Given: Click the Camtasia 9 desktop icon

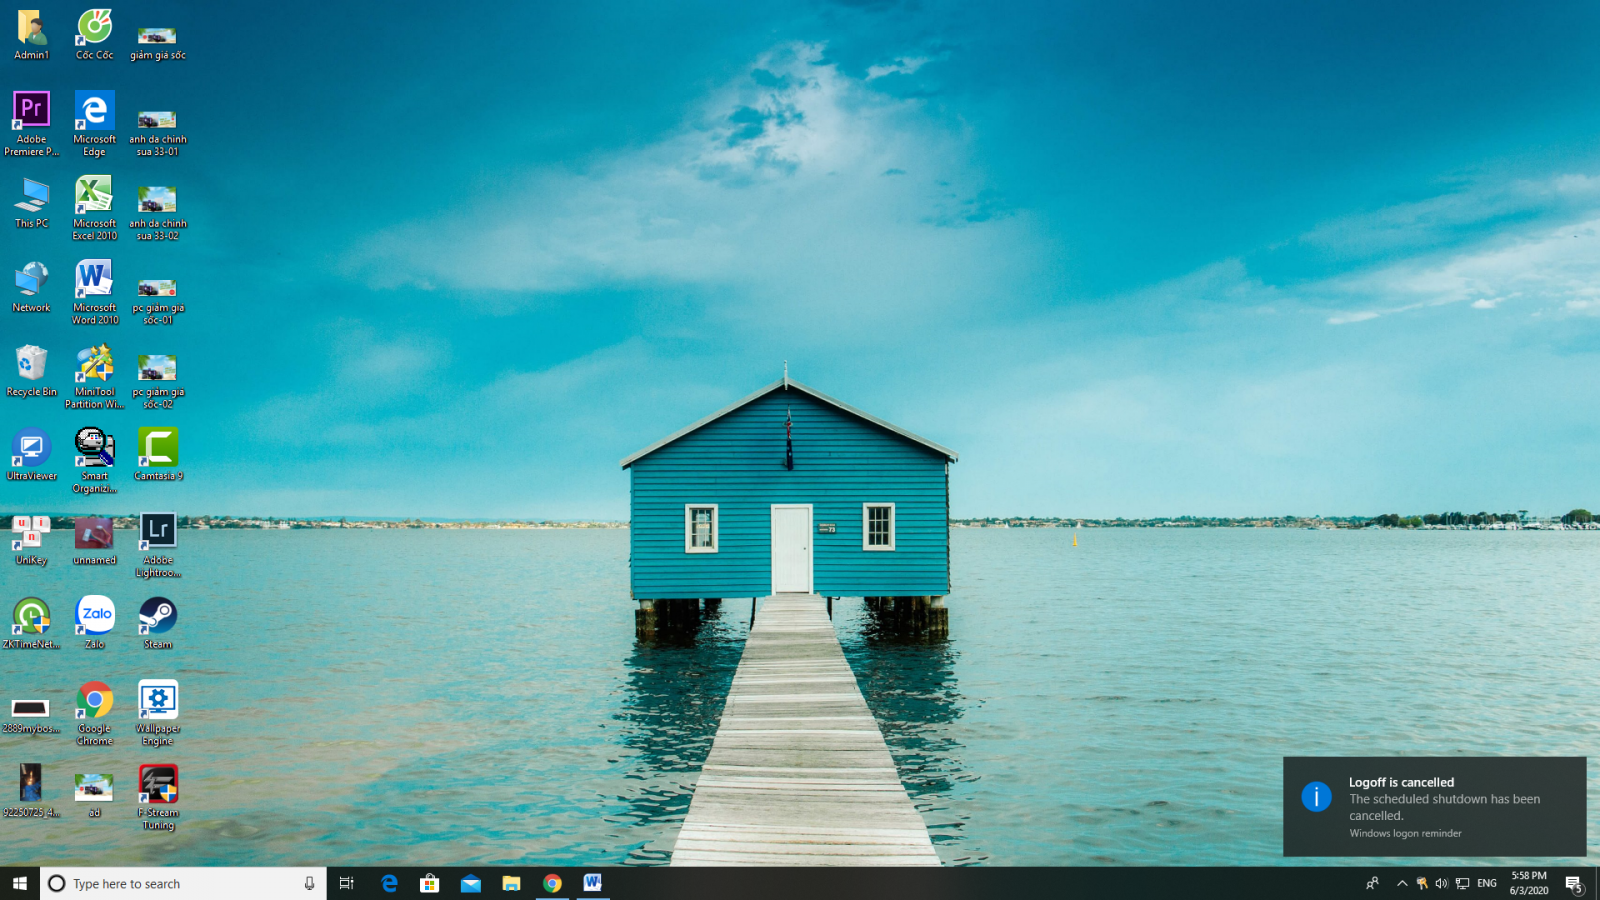Looking at the screenshot, I should pos(158,448).
